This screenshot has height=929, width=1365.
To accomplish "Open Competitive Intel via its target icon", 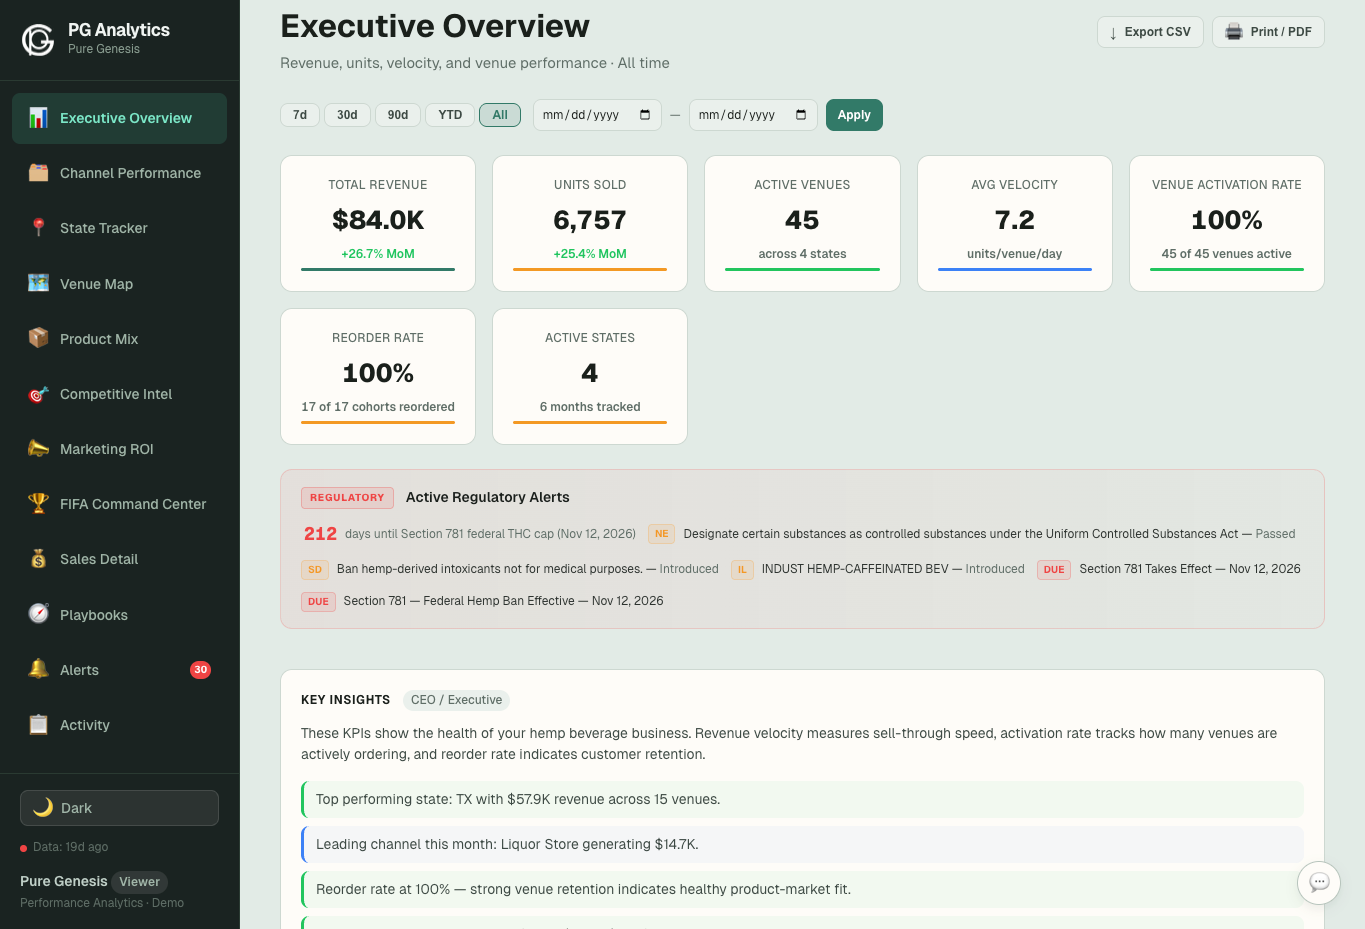I will tap(36, 393).
